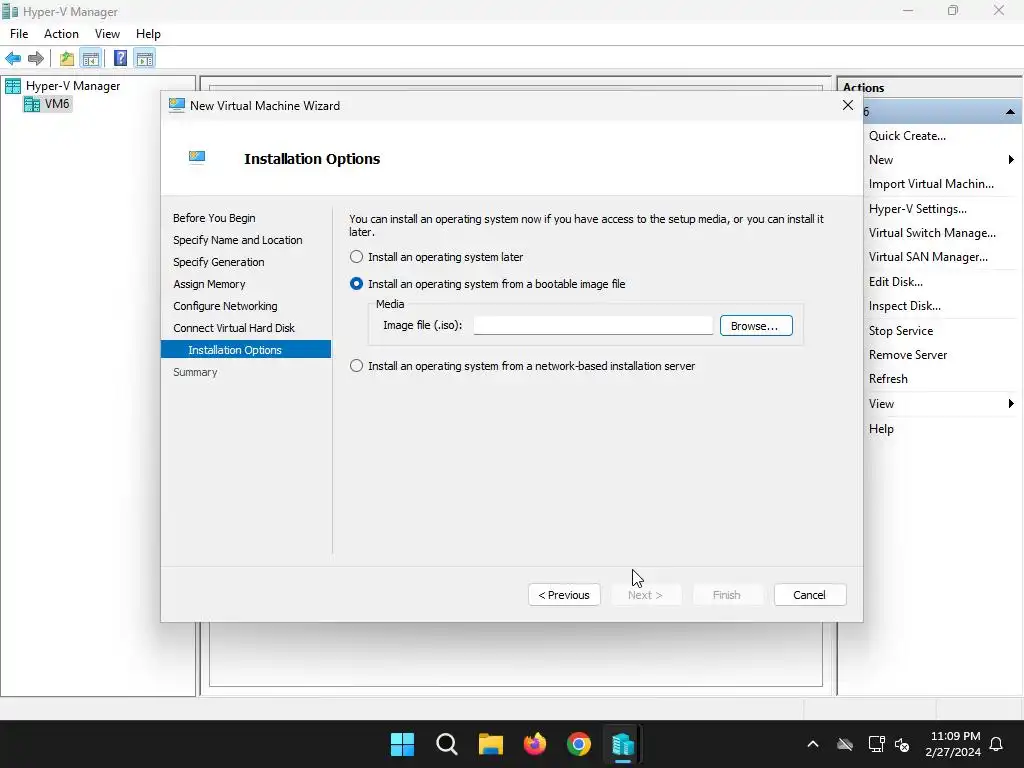Screen dimensions: 1024x768
Task: Open the Windows Start menu
Action: pos(402,744)
